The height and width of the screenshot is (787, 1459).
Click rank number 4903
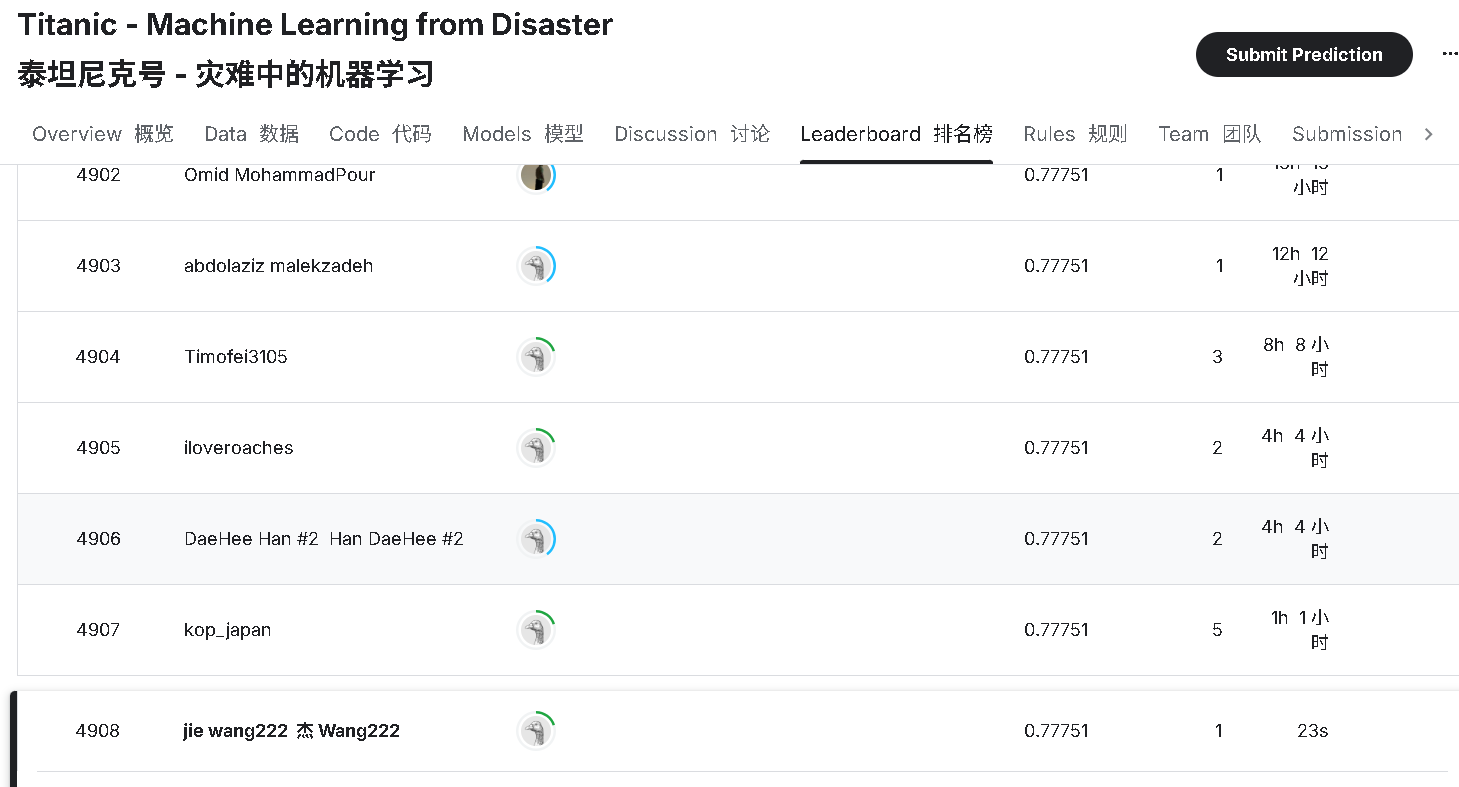click(x=98, y=266)
